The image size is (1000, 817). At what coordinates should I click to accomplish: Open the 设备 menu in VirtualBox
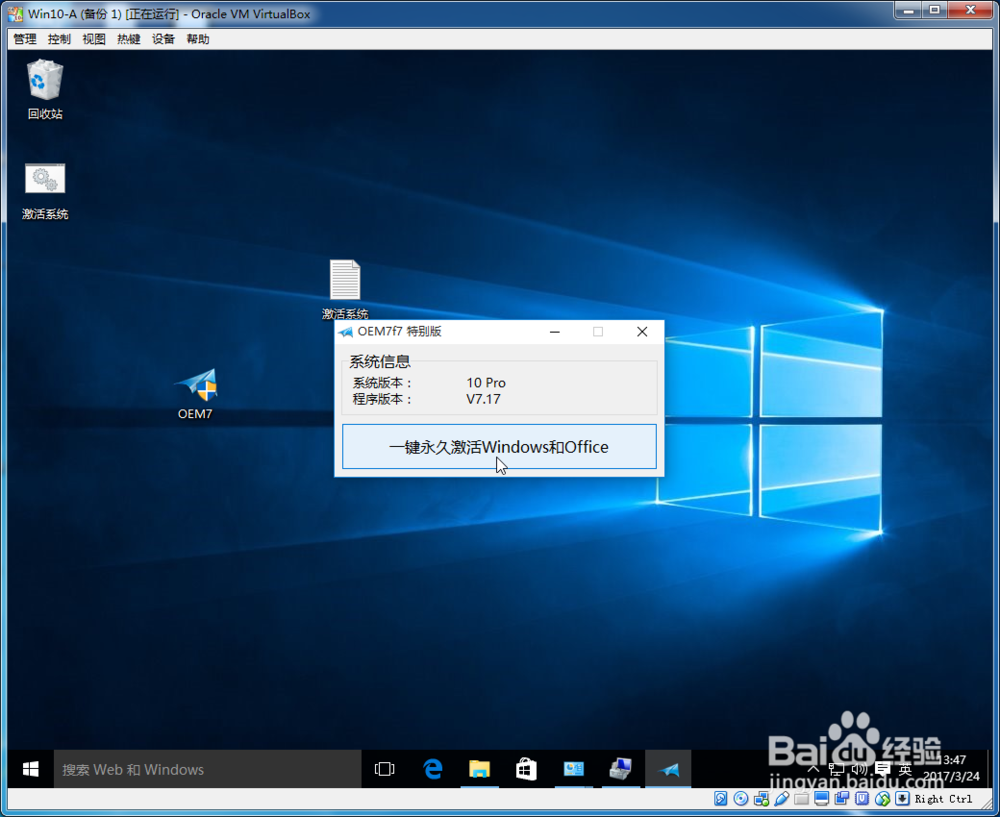click(x=163, y=38)
